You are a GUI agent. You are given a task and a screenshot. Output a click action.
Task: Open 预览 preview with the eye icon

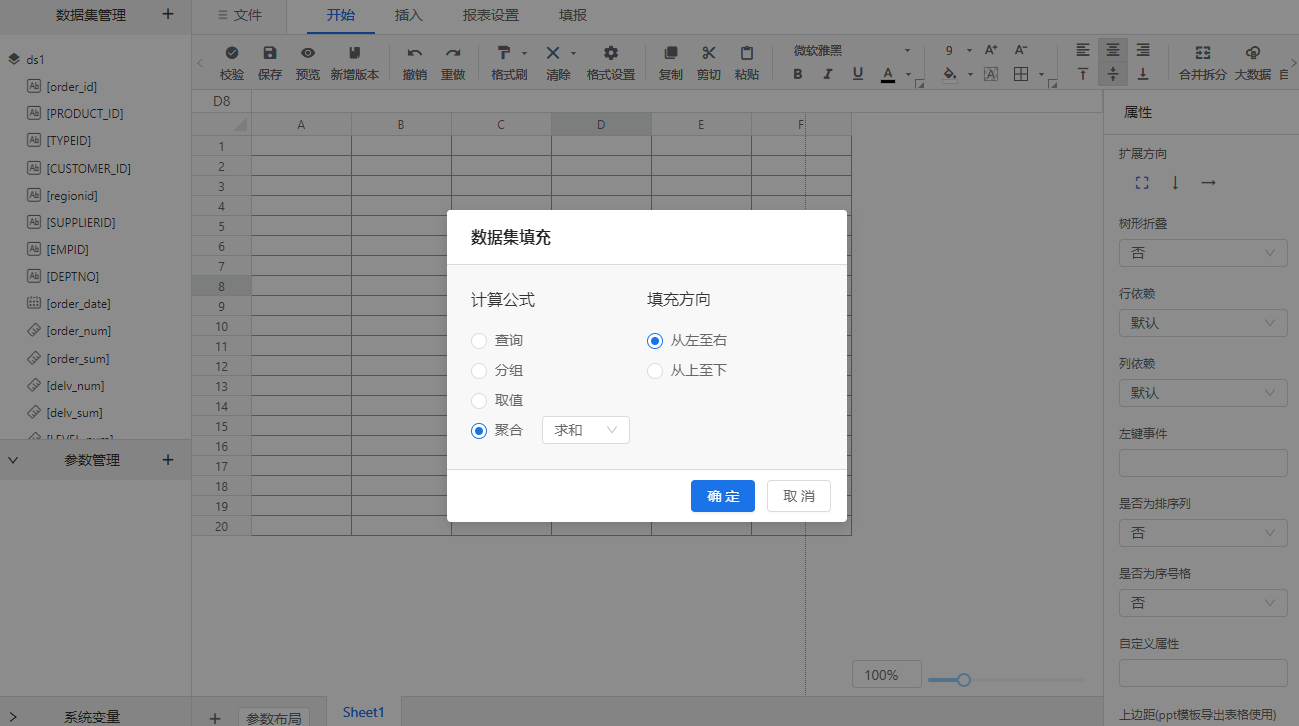coord(308,53)
